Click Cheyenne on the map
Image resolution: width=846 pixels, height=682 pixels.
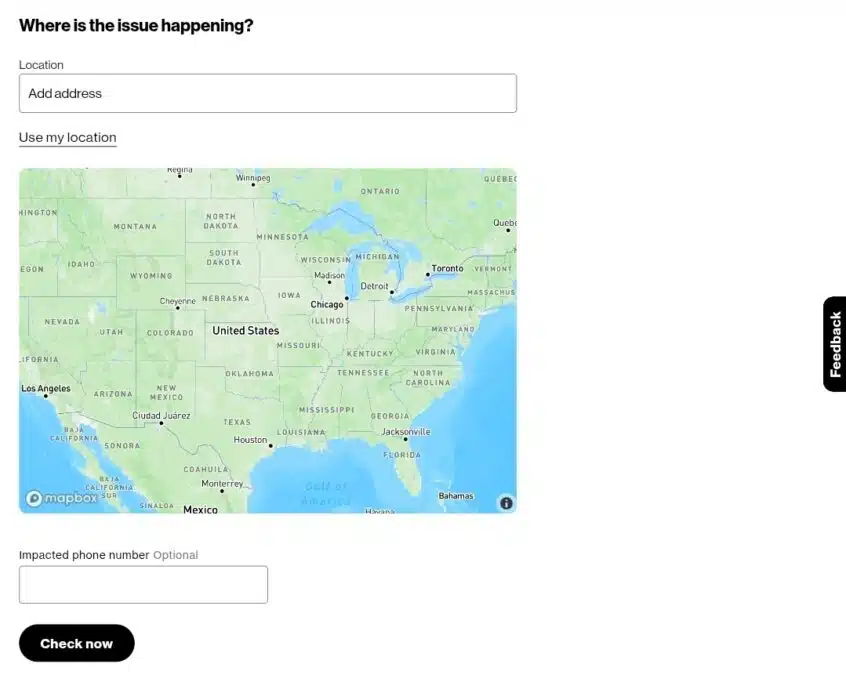click(178, 307)
